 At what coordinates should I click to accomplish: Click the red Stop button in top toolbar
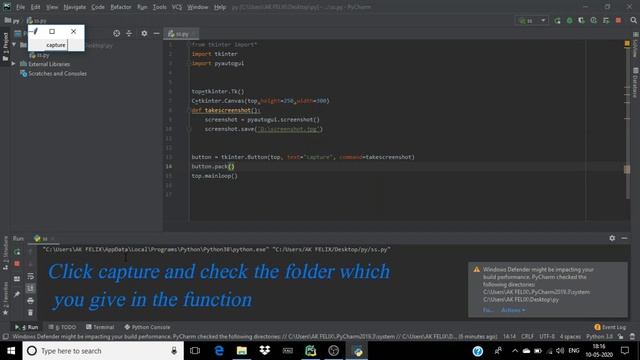[x=618, y=20]
